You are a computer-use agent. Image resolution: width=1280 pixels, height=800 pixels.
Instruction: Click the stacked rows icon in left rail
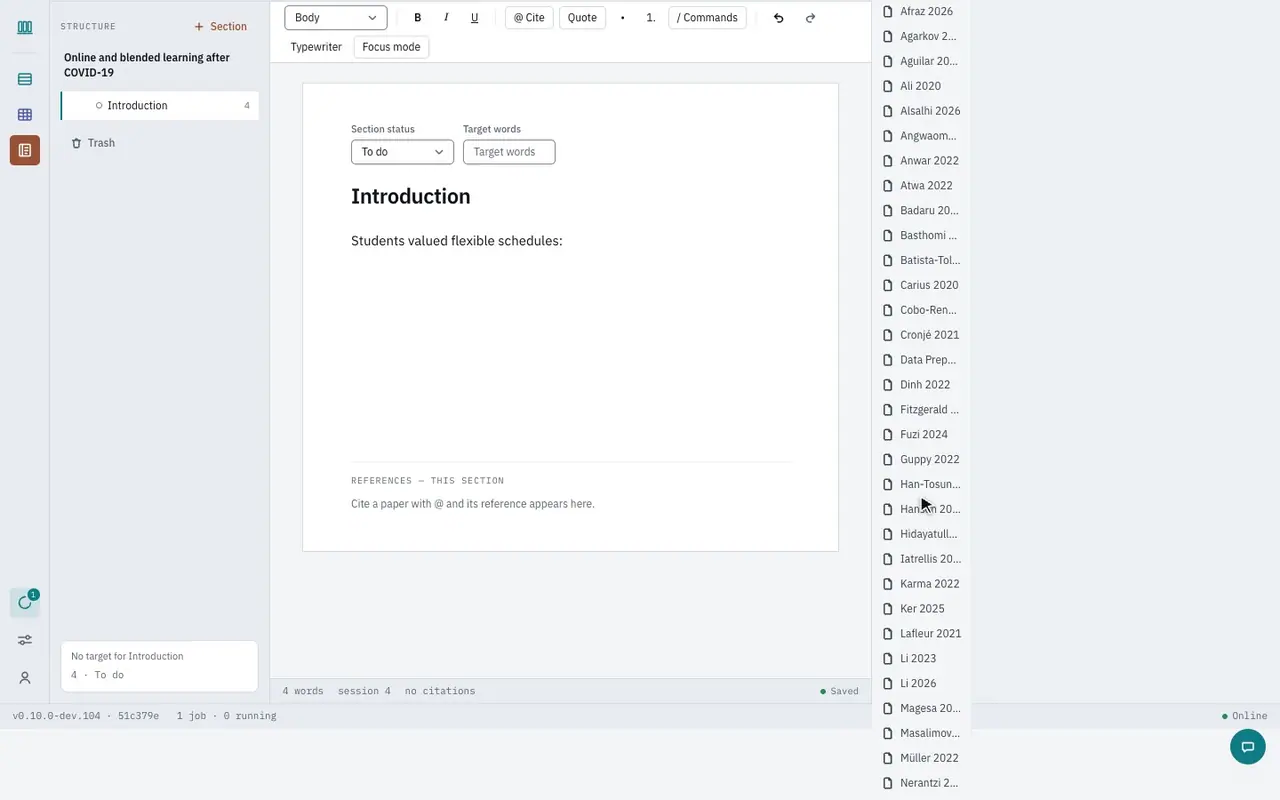point(25,79)
